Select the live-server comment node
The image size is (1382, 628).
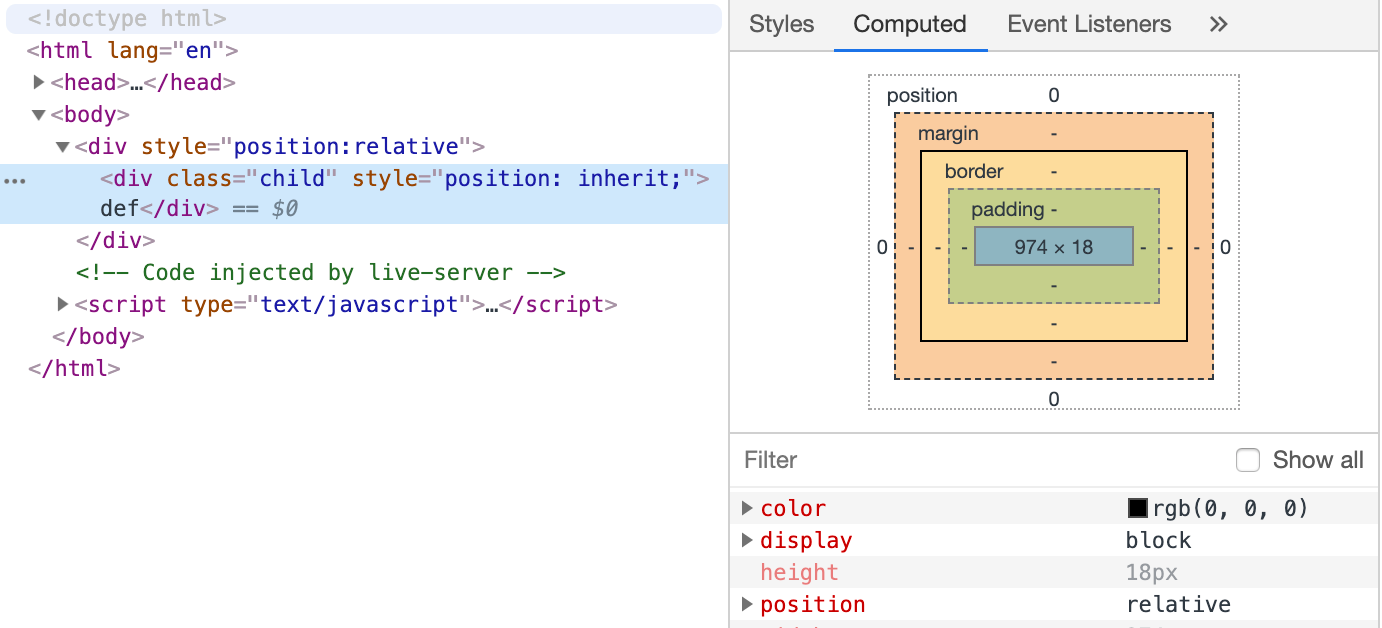[321, 273]
